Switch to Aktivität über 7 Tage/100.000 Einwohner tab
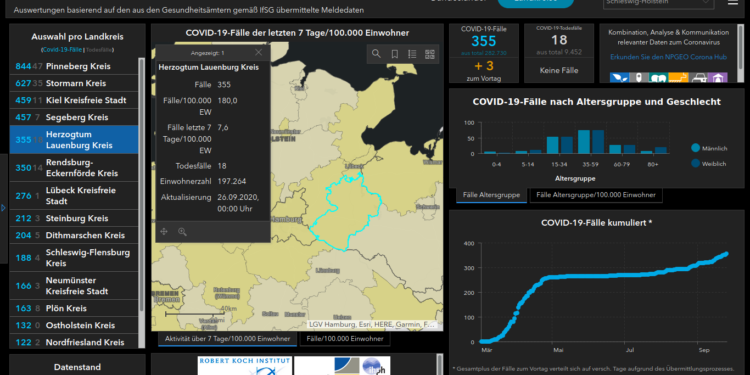Image resolution: width=750 pixels, height=375 pixels. pyautogui.click(x=228, y=339)
